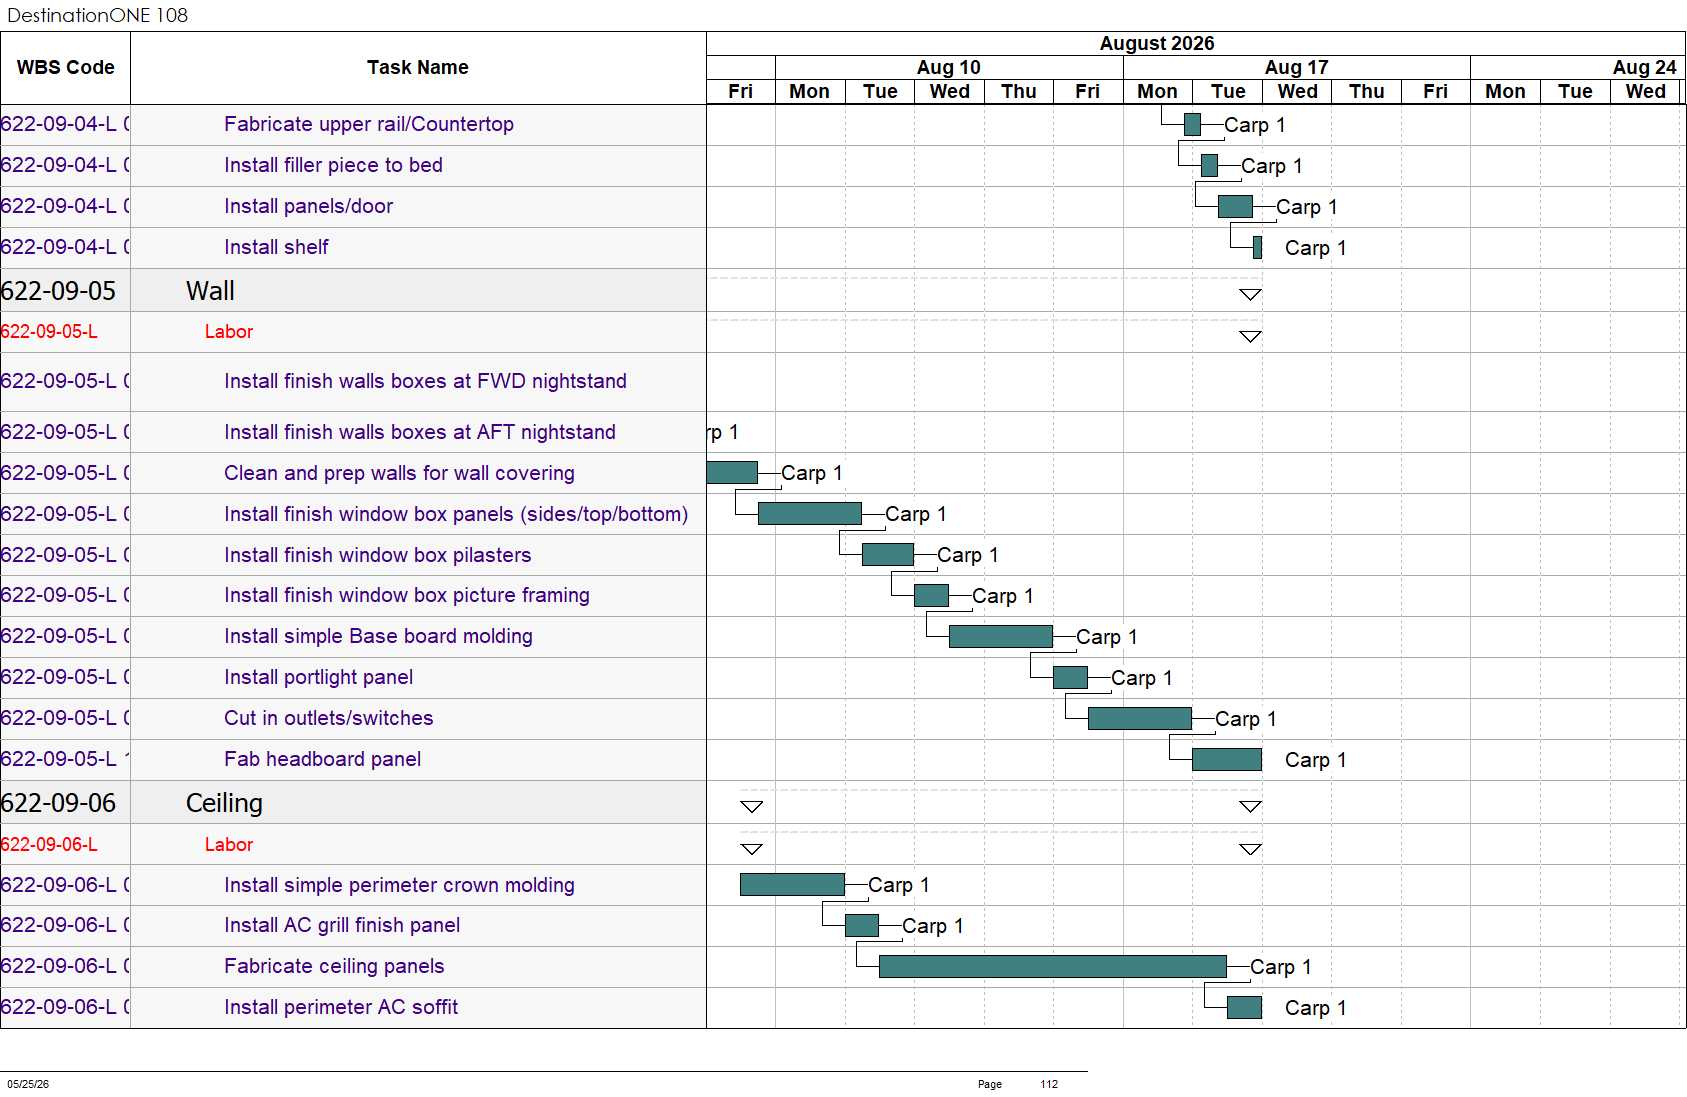This screenshot has width=1687, height=1097.
Task: Select the Fab headboard panel task bar
Action: 1226,759
